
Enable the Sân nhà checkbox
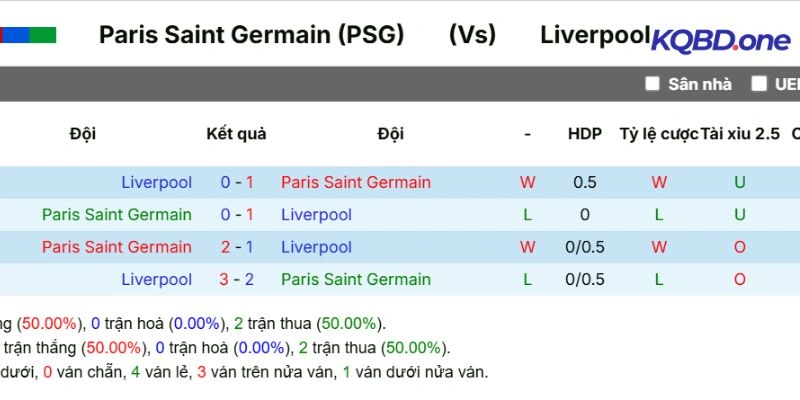pyautogui.click(x=653, y=84)
